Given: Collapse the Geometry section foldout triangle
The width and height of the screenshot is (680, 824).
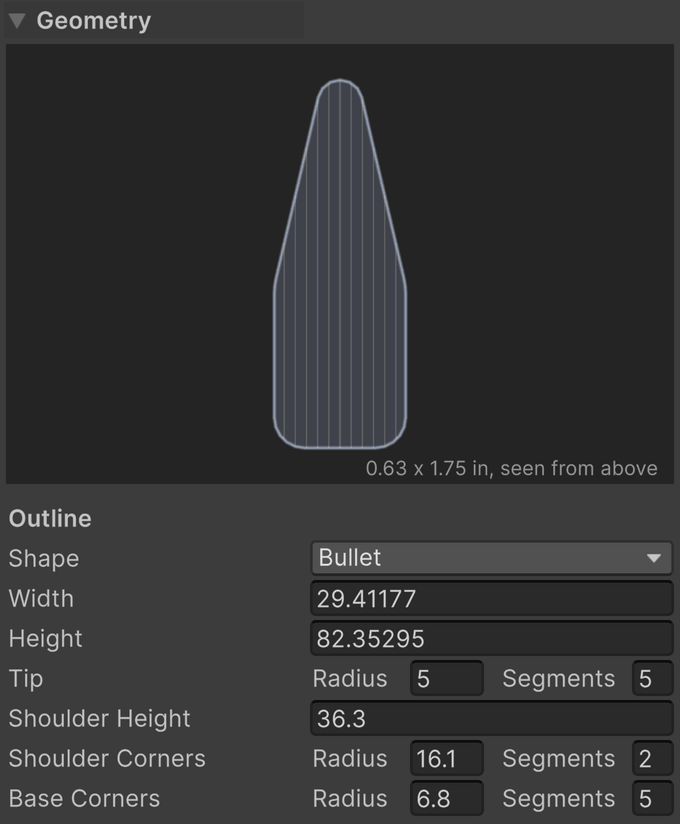Looking at the screenshot, I should pos(17,21).
